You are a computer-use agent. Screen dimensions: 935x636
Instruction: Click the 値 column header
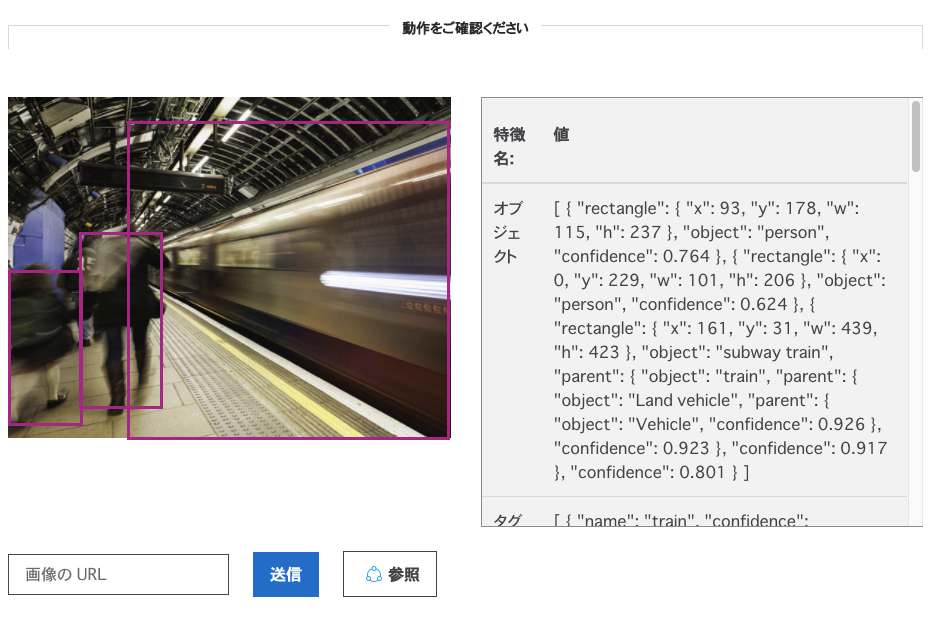(561, 134)
